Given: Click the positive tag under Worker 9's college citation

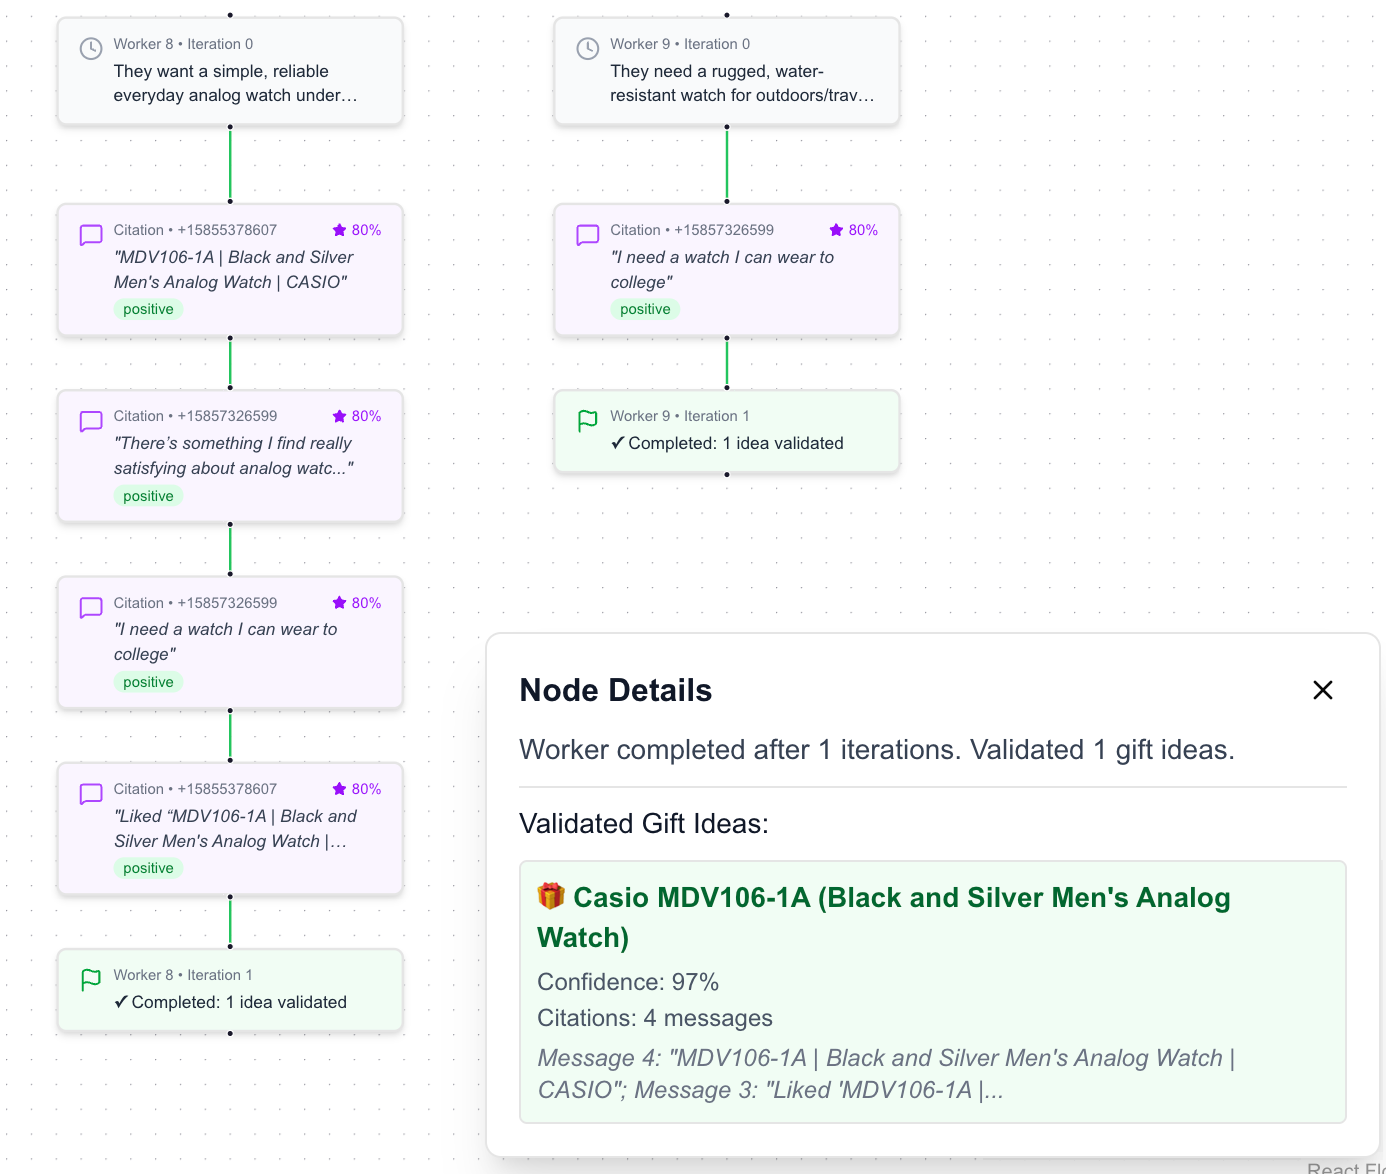Looking at the screenshot, I should click(645, 309).
